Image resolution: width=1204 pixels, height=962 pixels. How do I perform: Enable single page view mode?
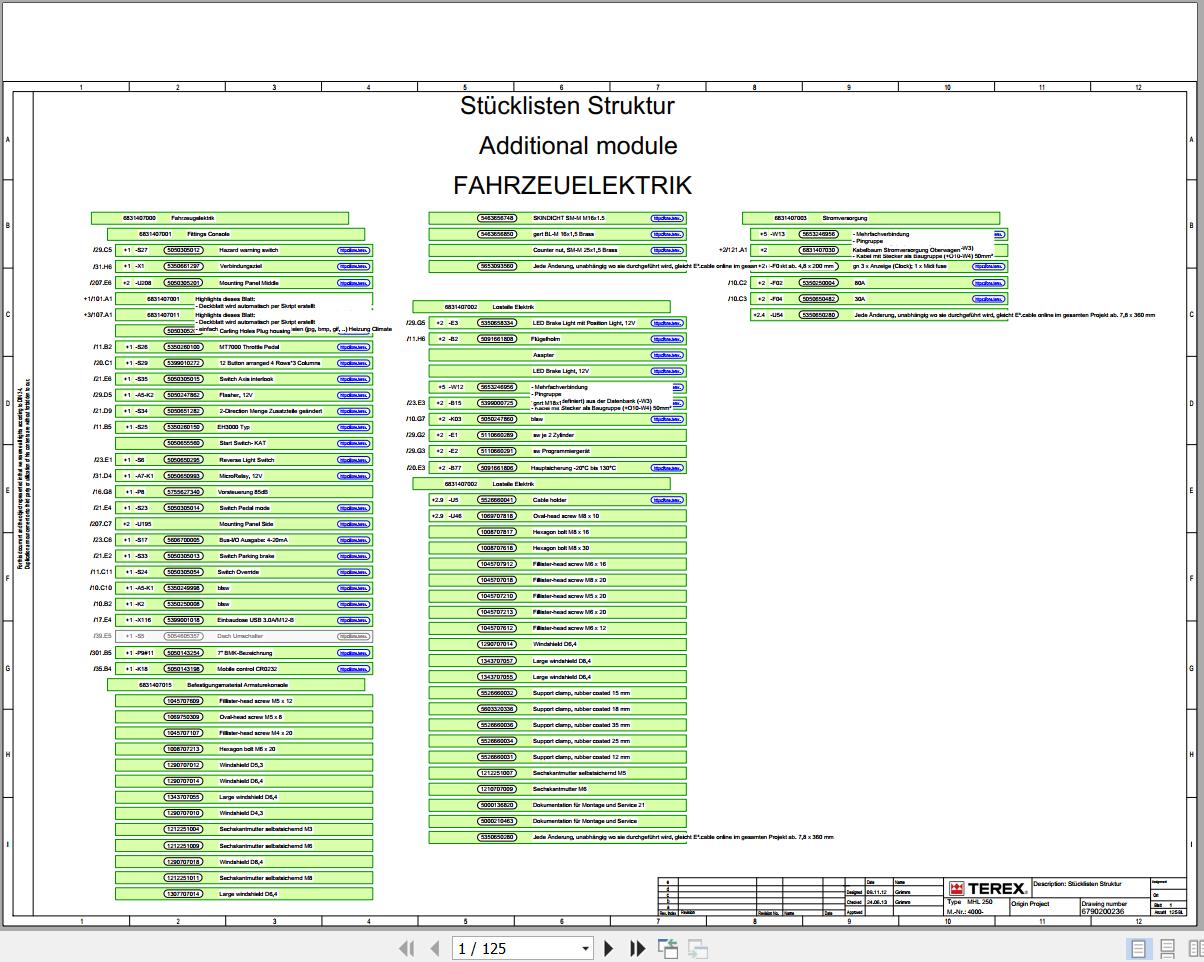point(1137,947)
